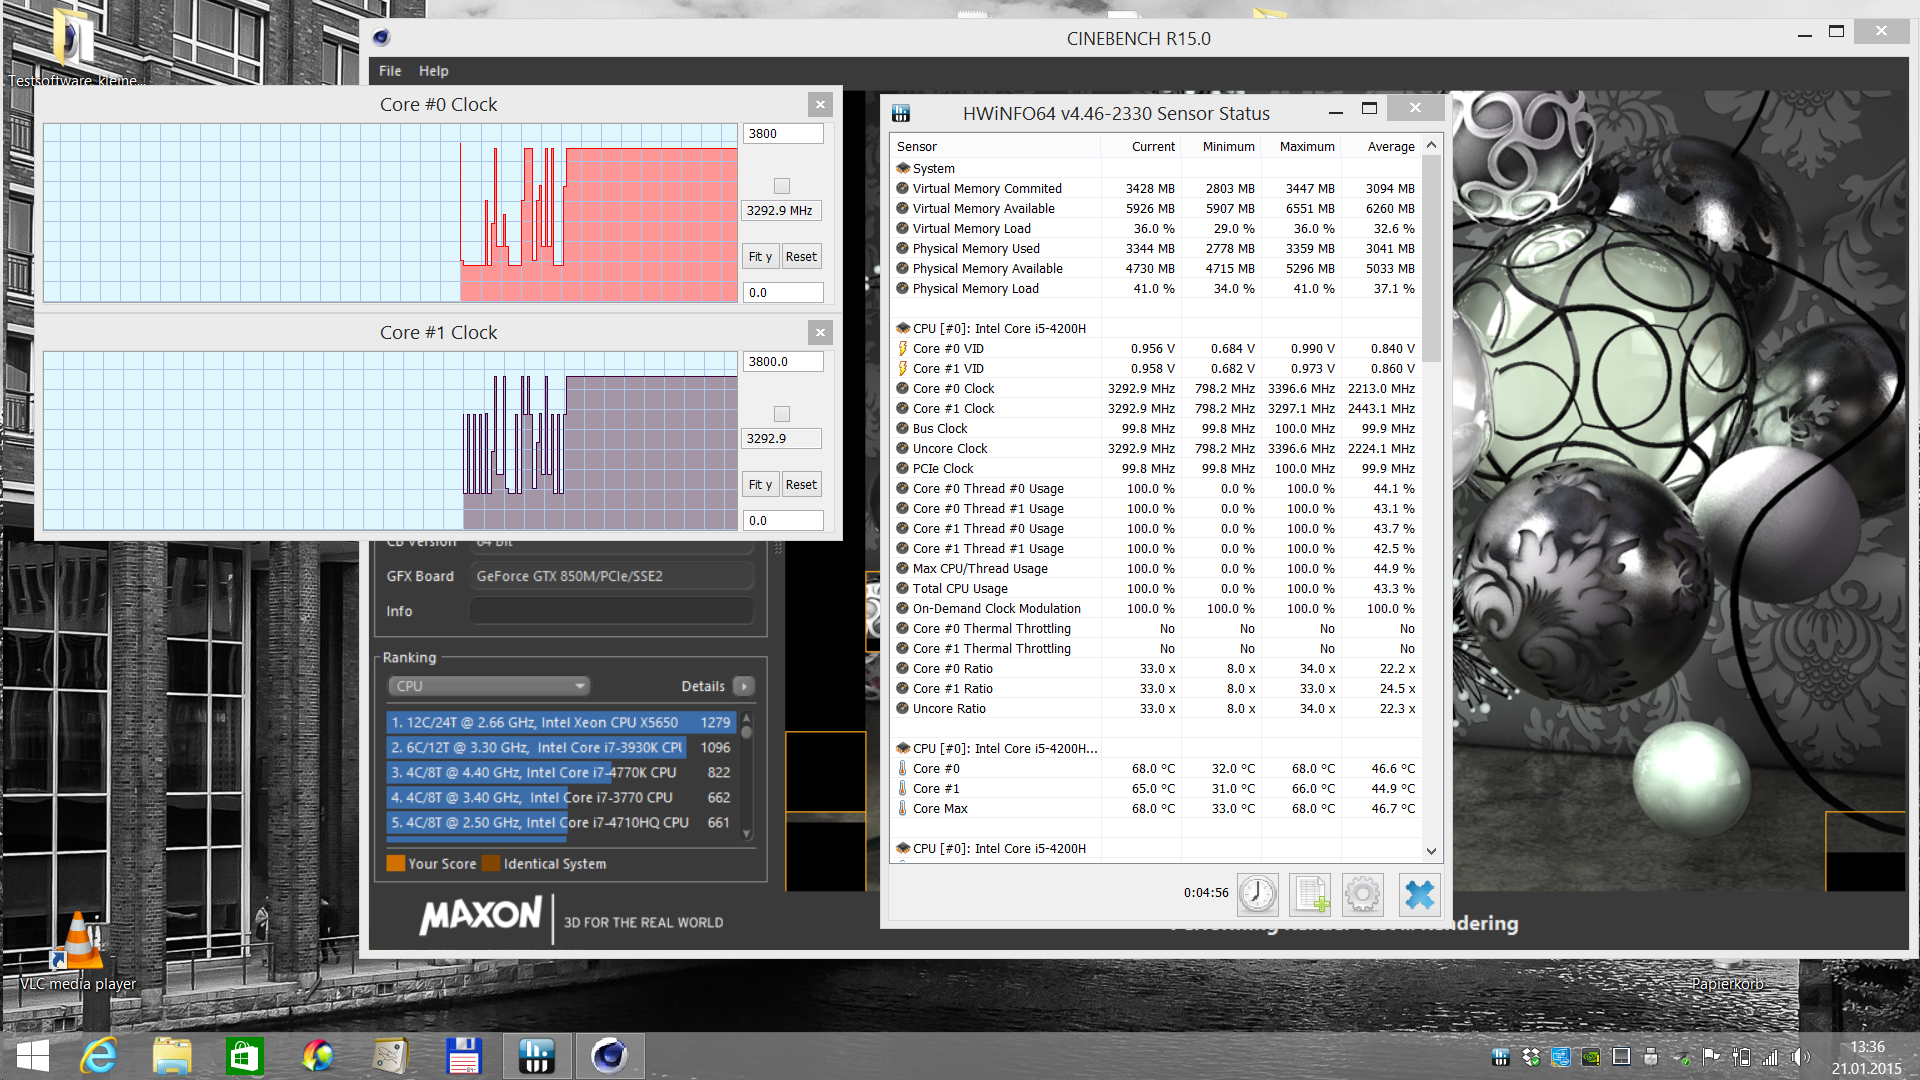Toggle checkbox in Core #1 Clock graph
The image size is (1920, 1080).
(x=782, y=414)
